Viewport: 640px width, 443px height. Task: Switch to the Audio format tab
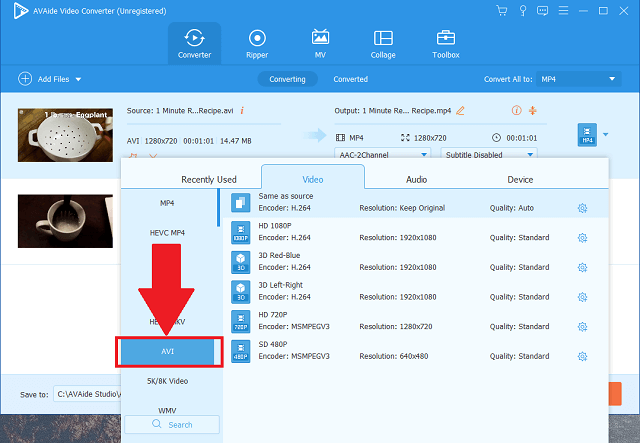pyautogui.click(x=416, y=179)
